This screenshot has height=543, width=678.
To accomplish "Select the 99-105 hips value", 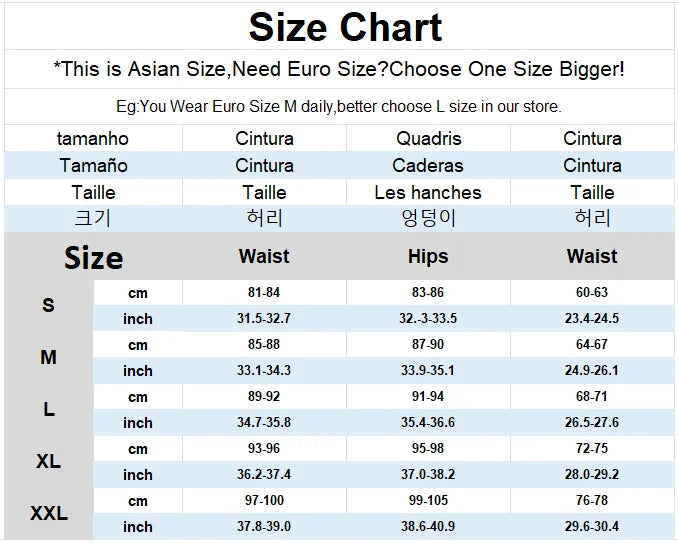I will point(428,501).
